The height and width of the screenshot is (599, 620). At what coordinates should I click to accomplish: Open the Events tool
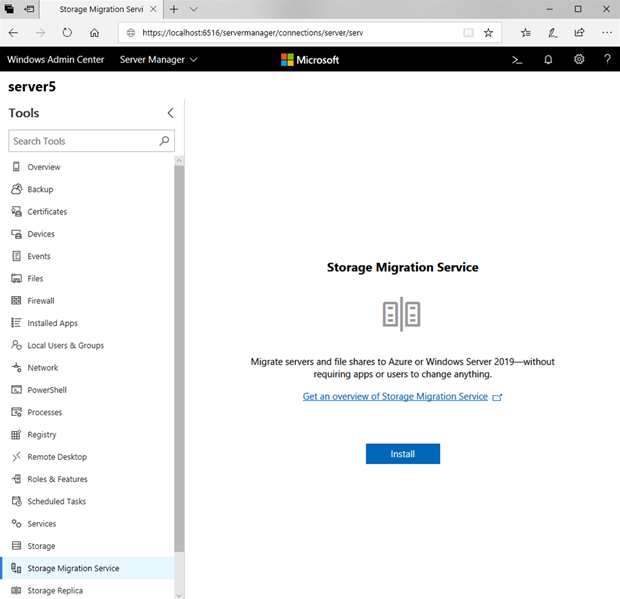coord(87,256)
